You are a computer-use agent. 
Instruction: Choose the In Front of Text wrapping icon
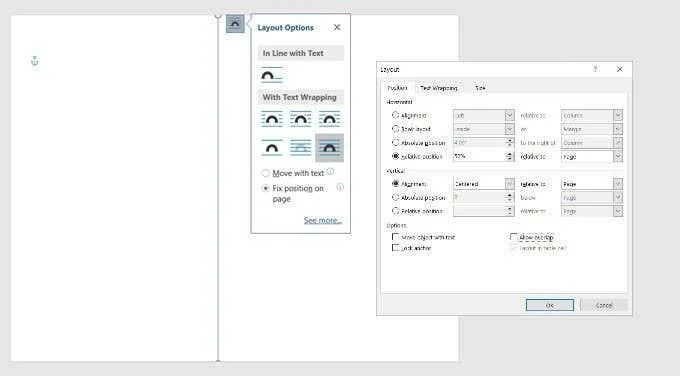coord(329,148)
